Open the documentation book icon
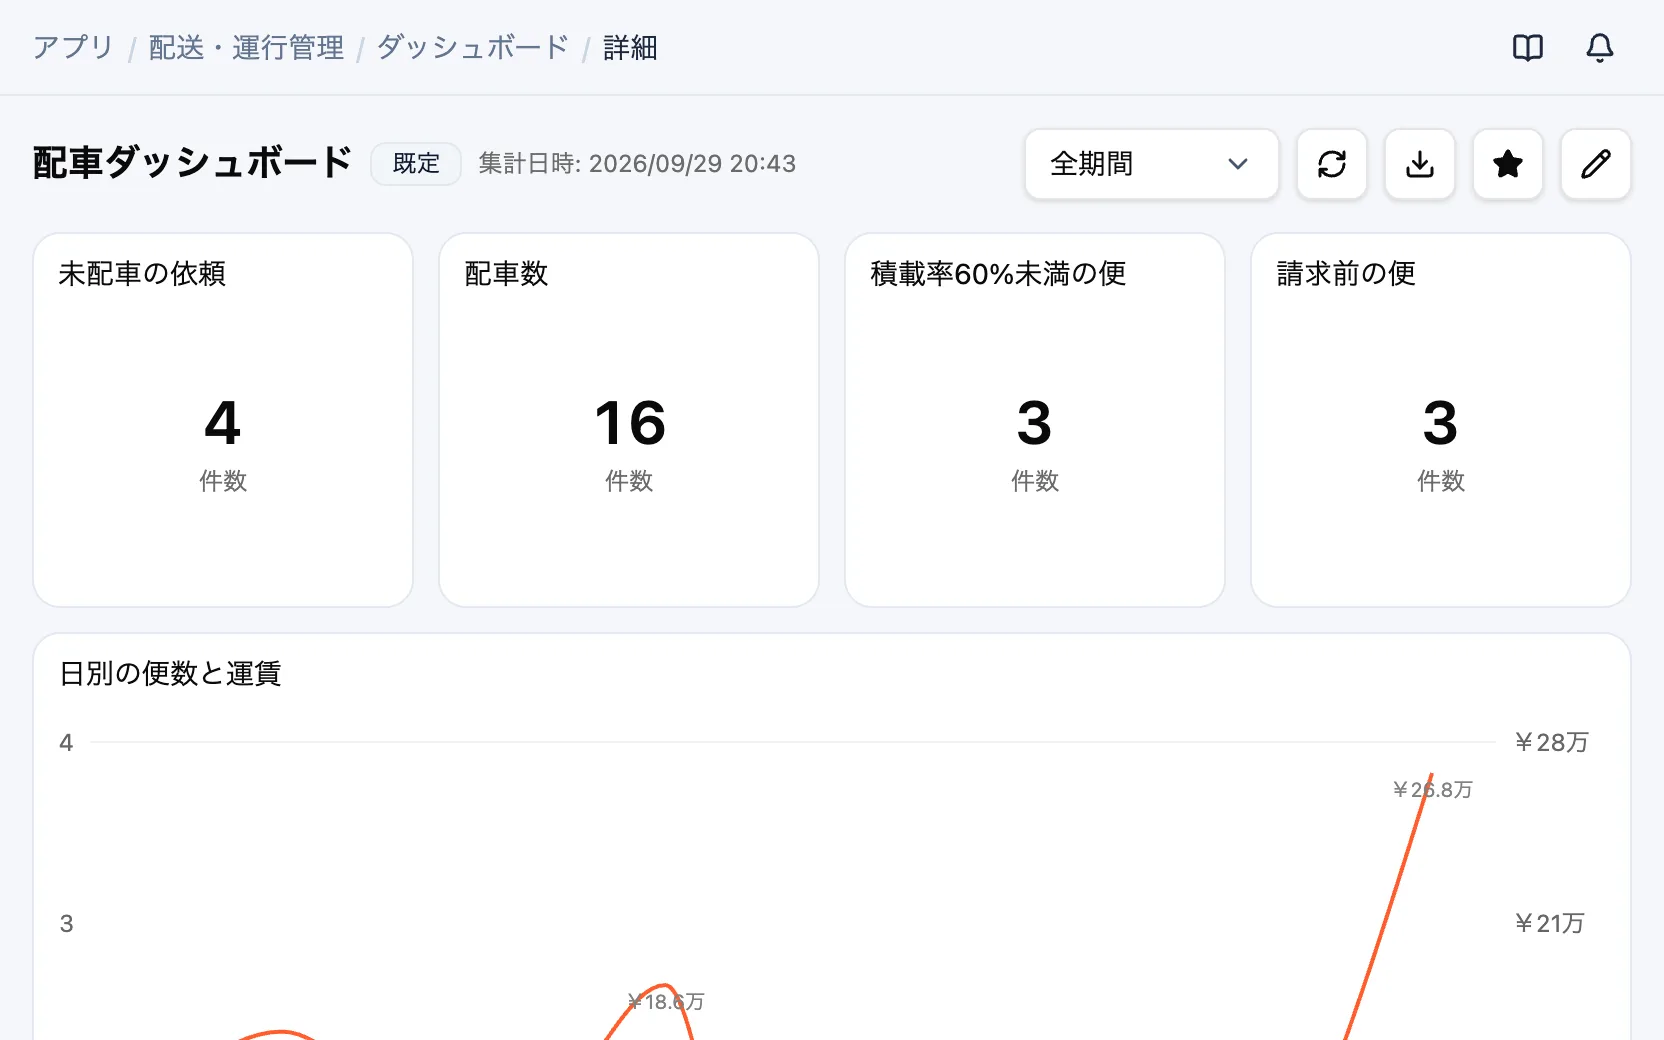 pos(1528,47)
